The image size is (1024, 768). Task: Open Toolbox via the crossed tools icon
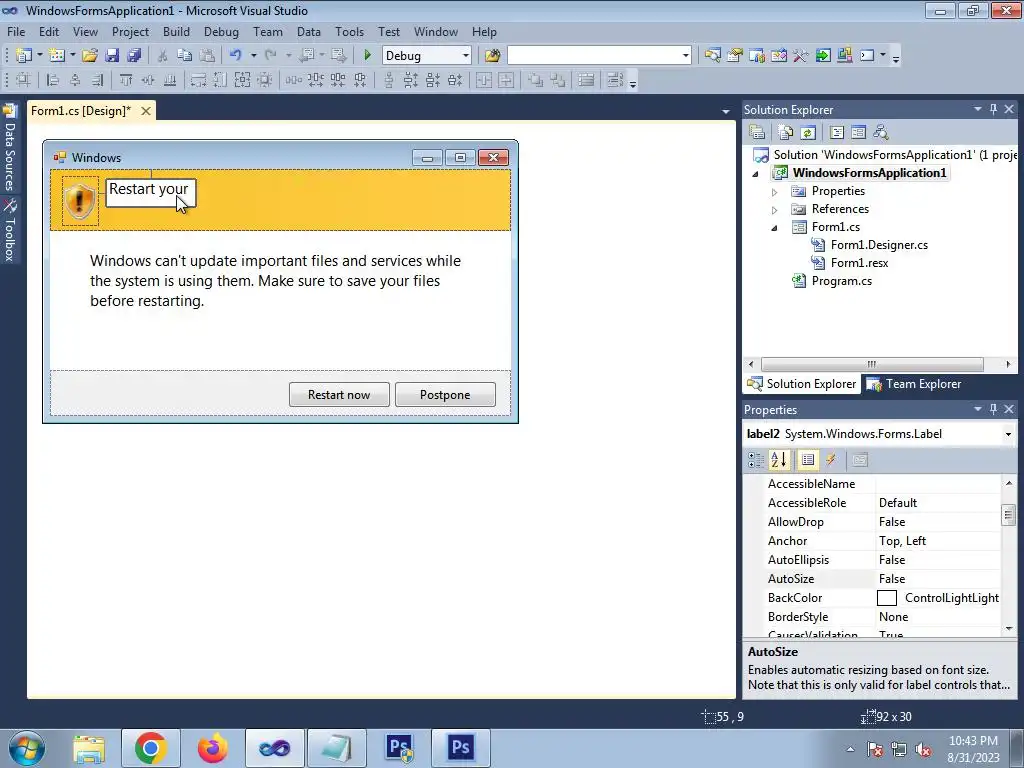pyautogui.click(x=801, y=56)
